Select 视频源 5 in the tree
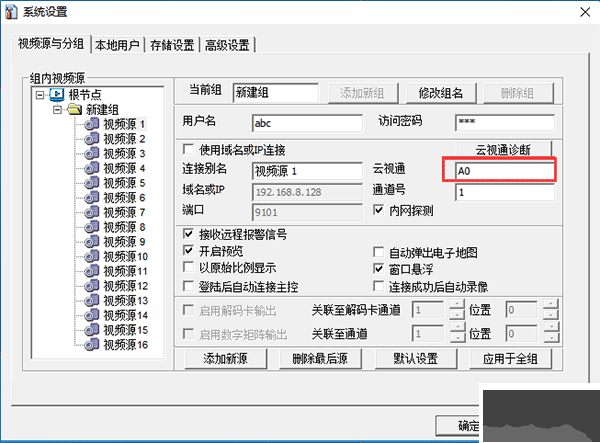Image resolution: width=600 pixels, height=443 pixels. [124, 183]
